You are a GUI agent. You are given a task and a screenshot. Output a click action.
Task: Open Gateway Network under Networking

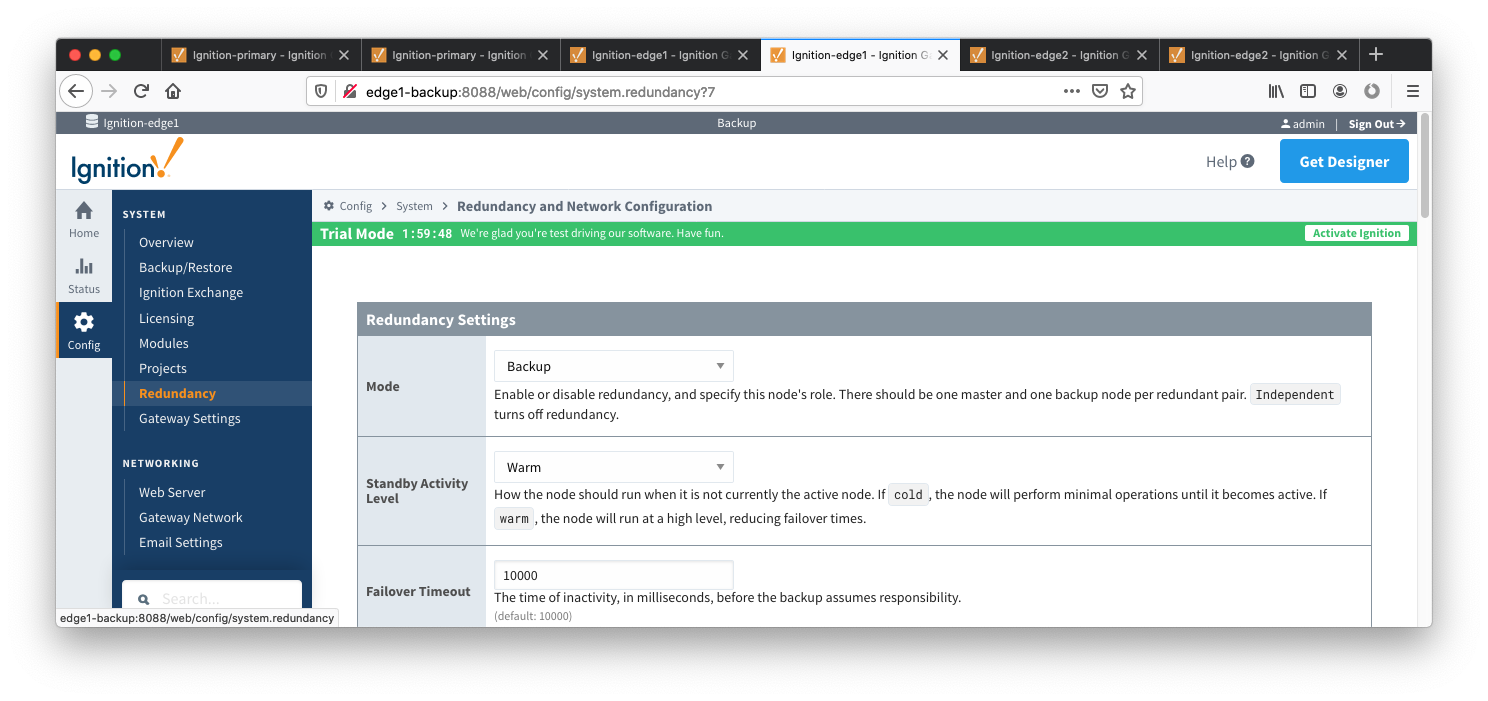(191, 517)
